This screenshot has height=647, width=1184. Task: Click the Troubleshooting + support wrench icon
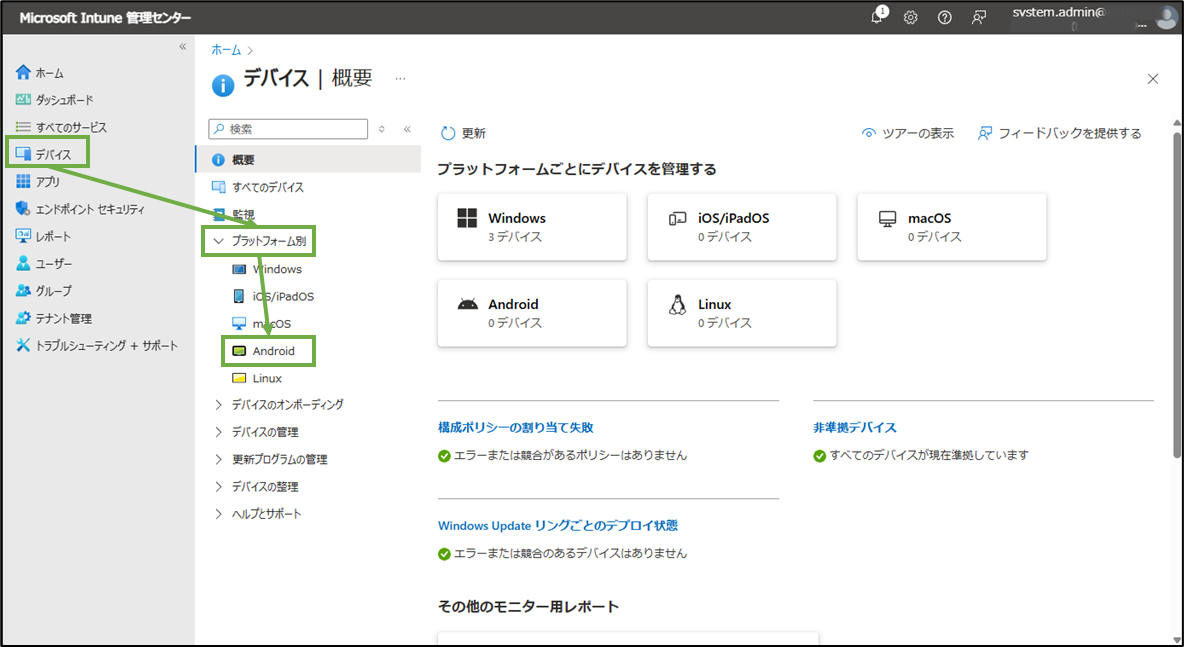(x=23, y=345)
